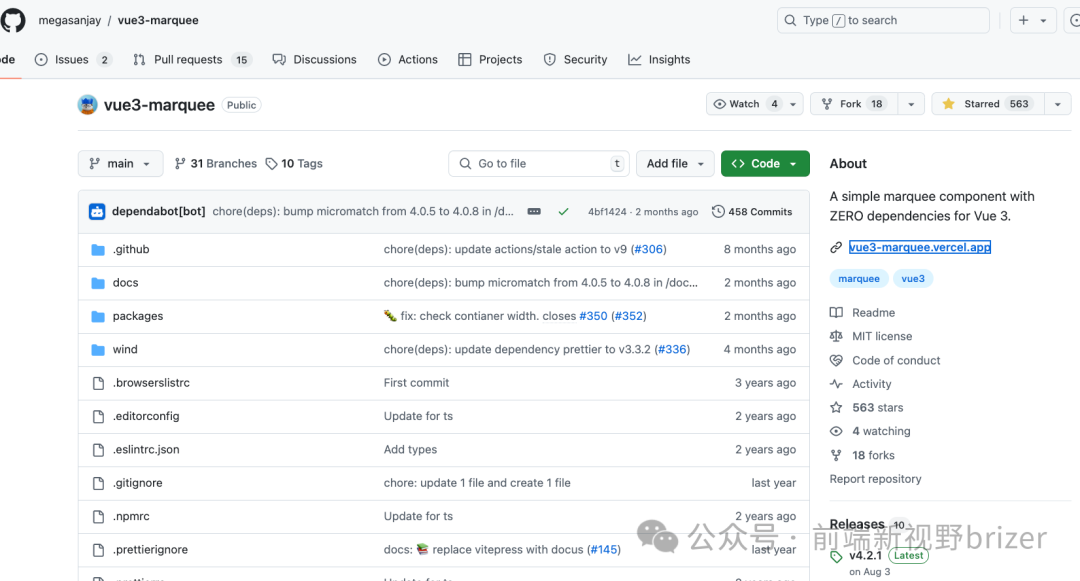Open the dependabot[bot] author link

[x=158, y=211]
